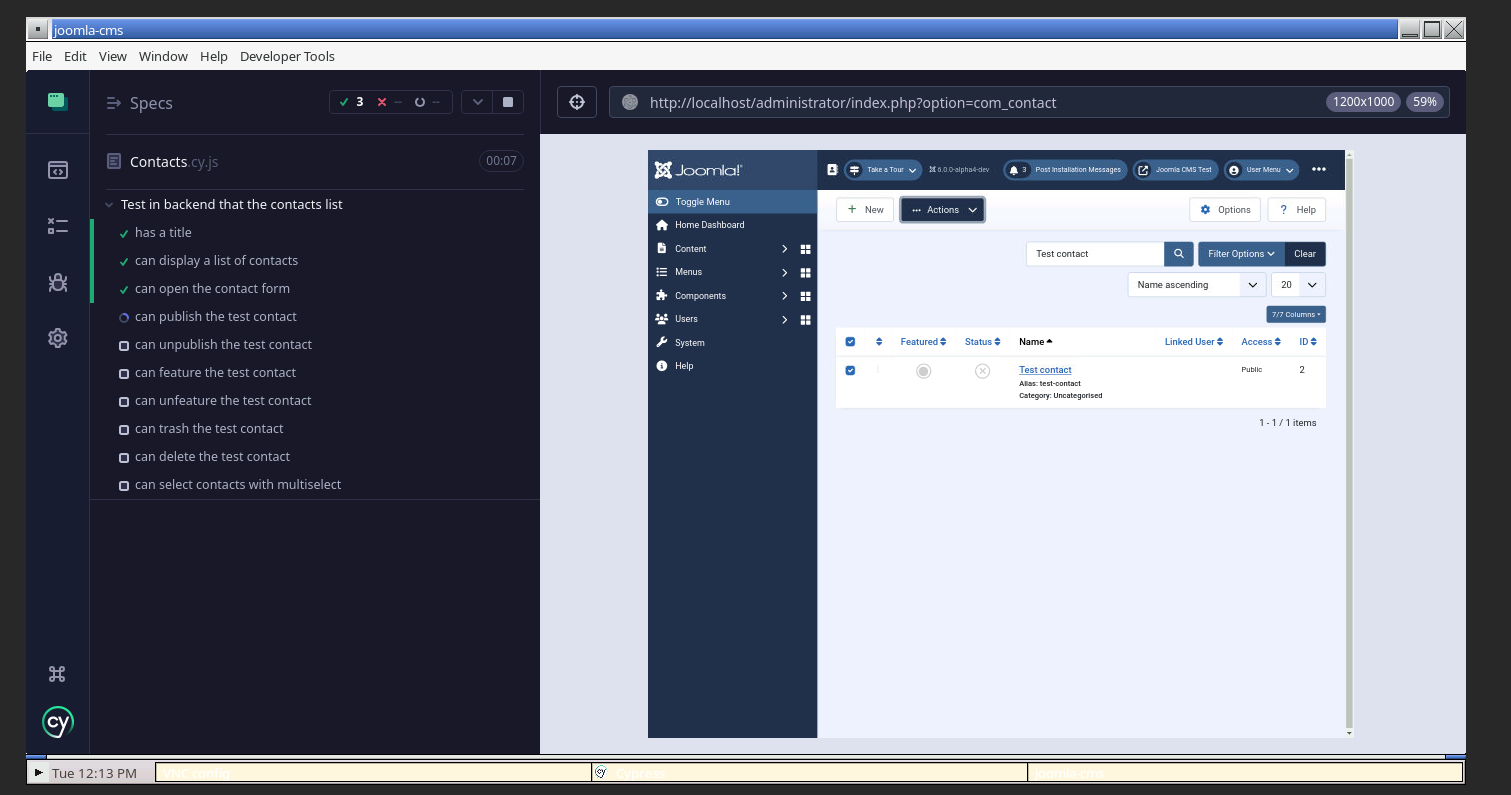Toggle published status of Test contact
The width and height of the screenshot is (1511, 795).
click(x=982, y=371)
